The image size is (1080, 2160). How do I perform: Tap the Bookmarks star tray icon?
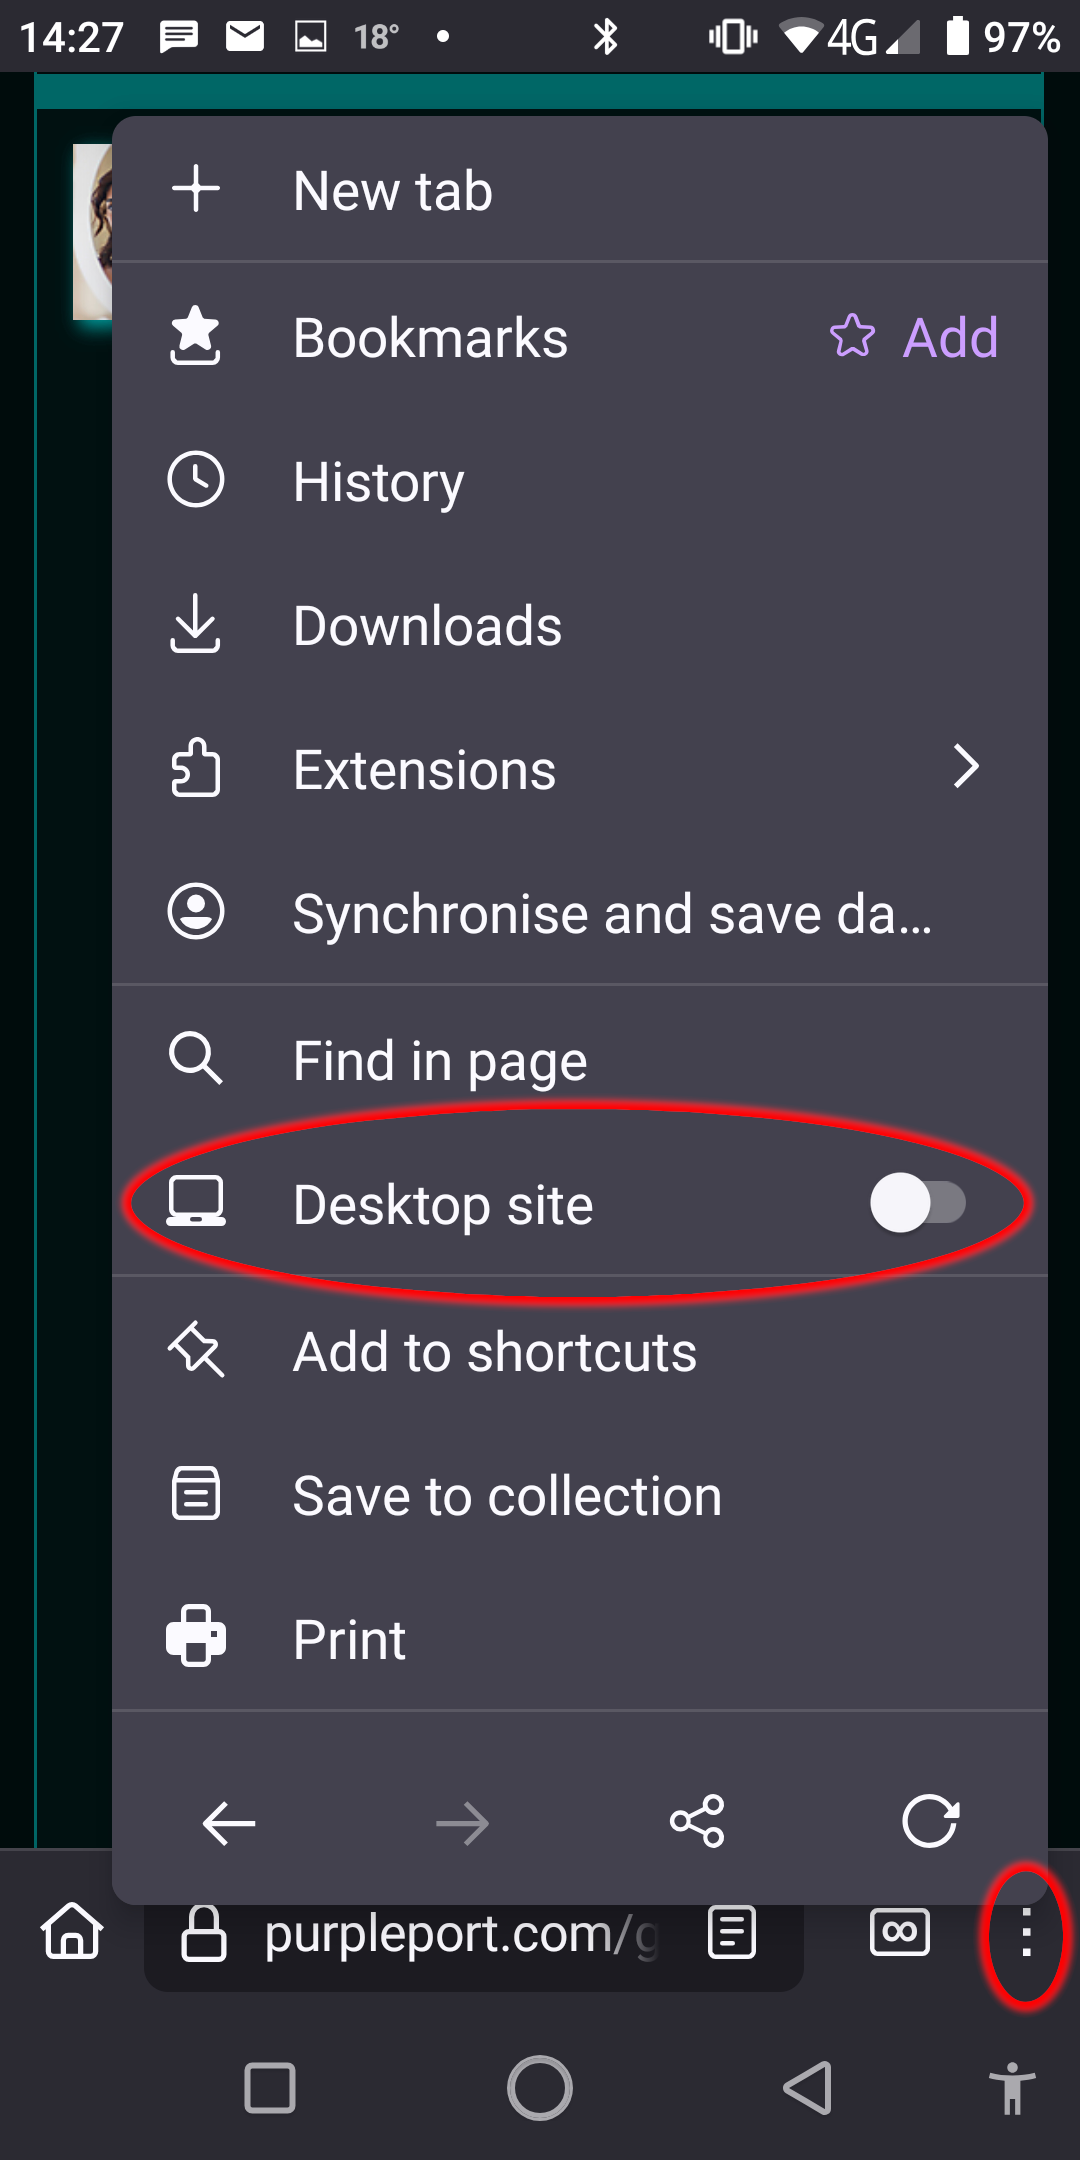(x=195, y=335)
